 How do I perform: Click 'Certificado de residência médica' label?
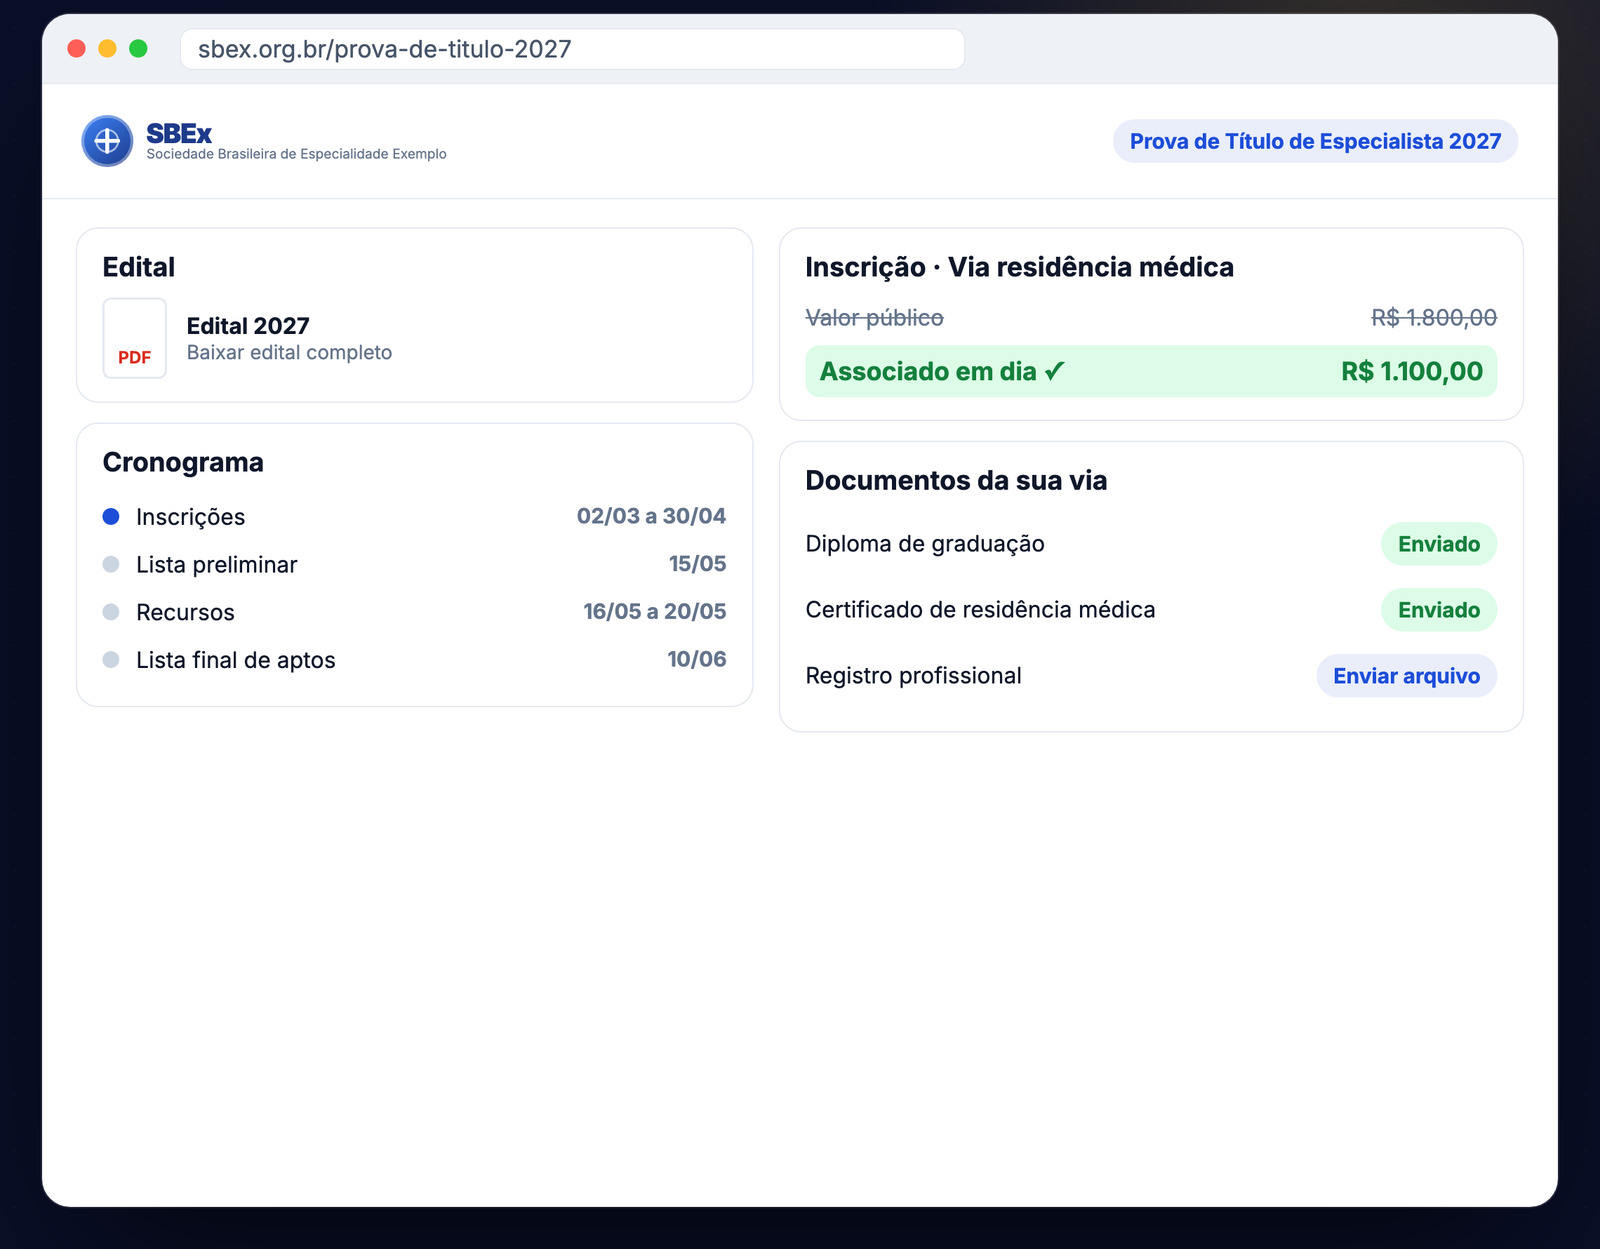[x=980, y=610]
